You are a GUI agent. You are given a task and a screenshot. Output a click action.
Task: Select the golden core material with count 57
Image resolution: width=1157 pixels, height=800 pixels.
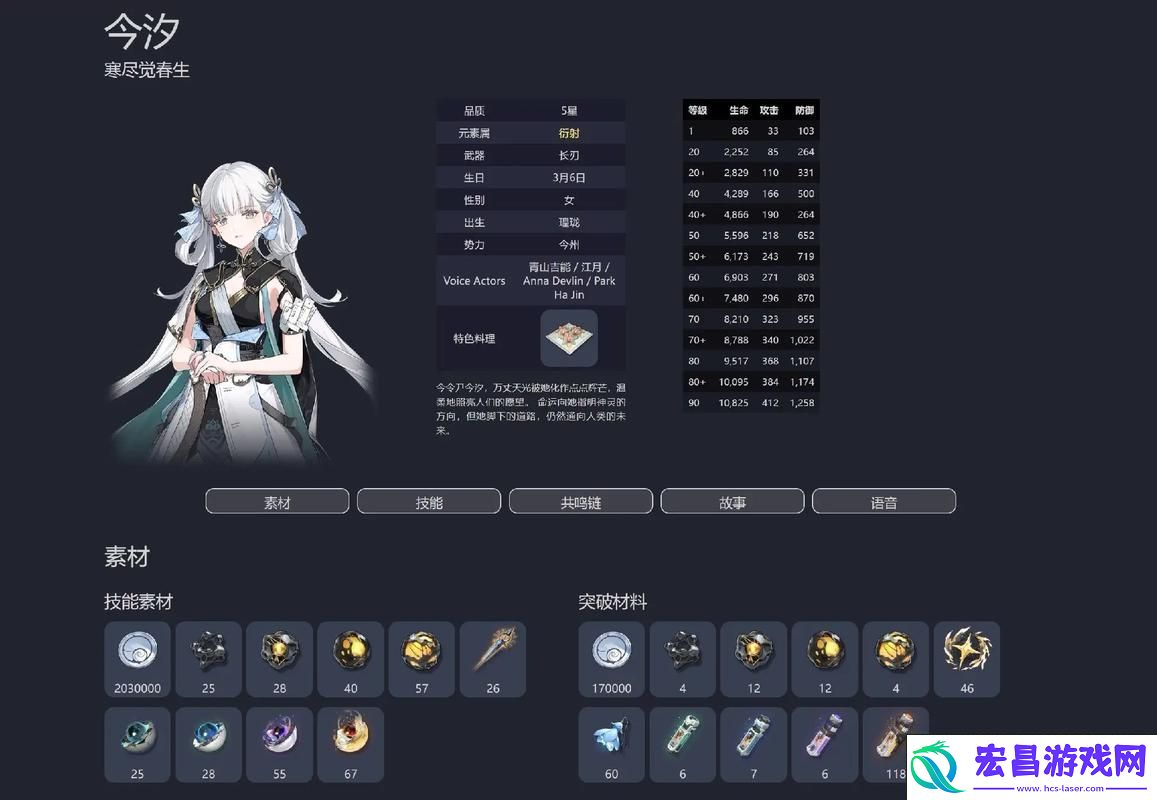tap(421, 659)
